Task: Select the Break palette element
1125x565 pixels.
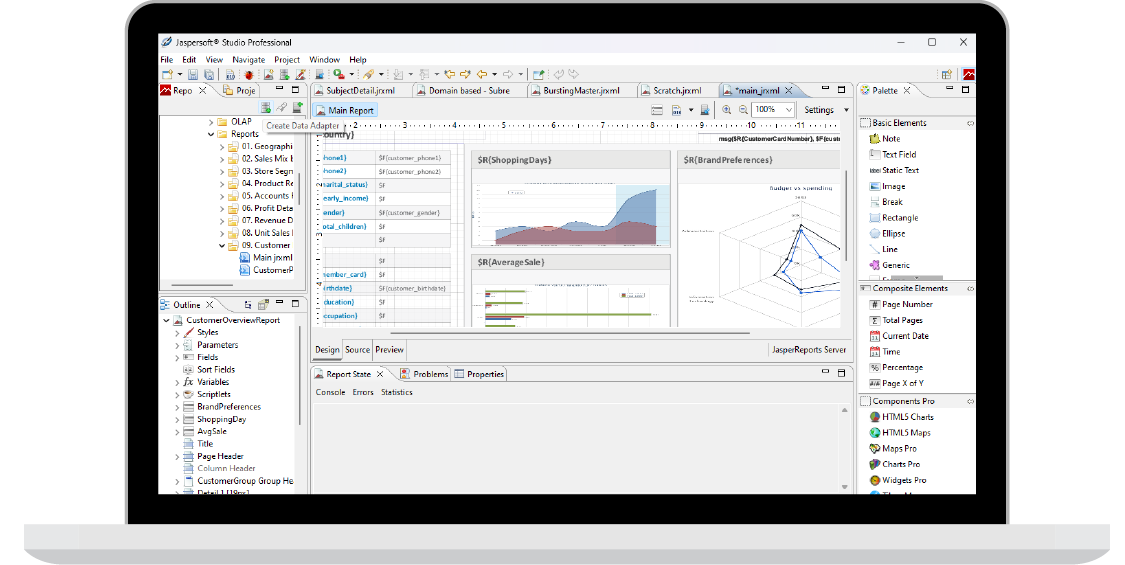Action: (887, 202)
